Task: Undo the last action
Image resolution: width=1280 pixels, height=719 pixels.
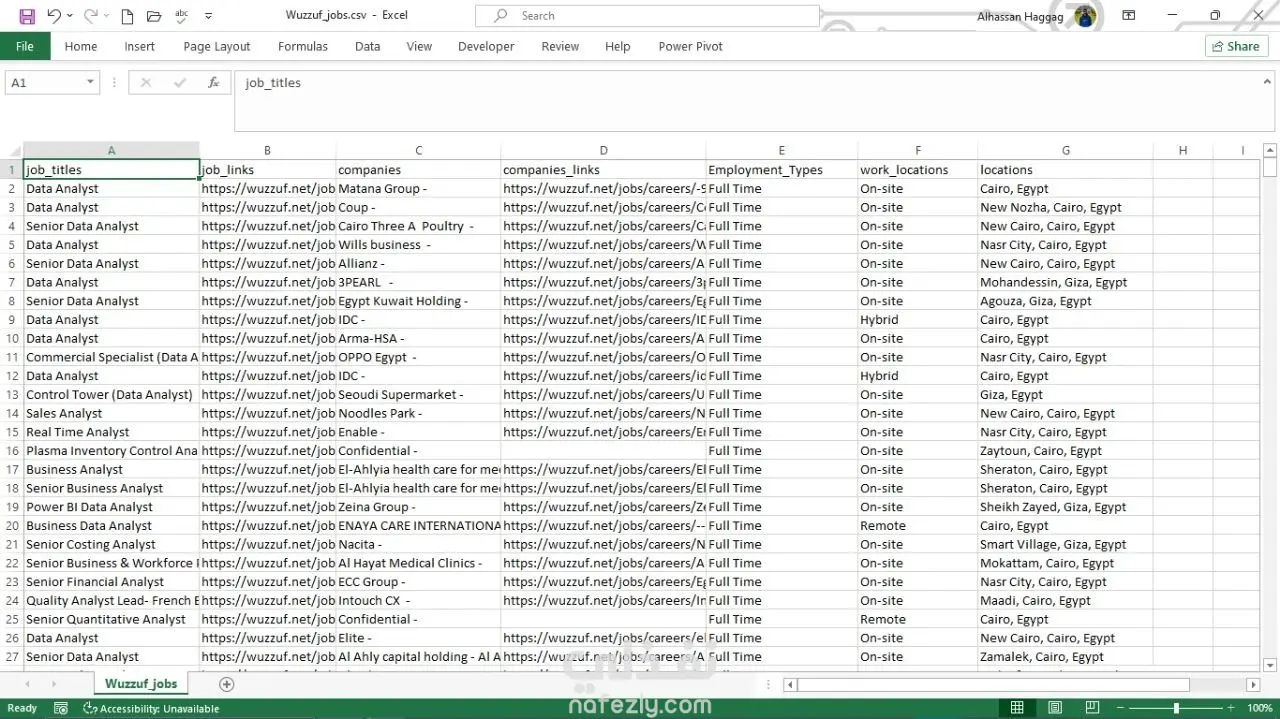Action: click(54, 16)
